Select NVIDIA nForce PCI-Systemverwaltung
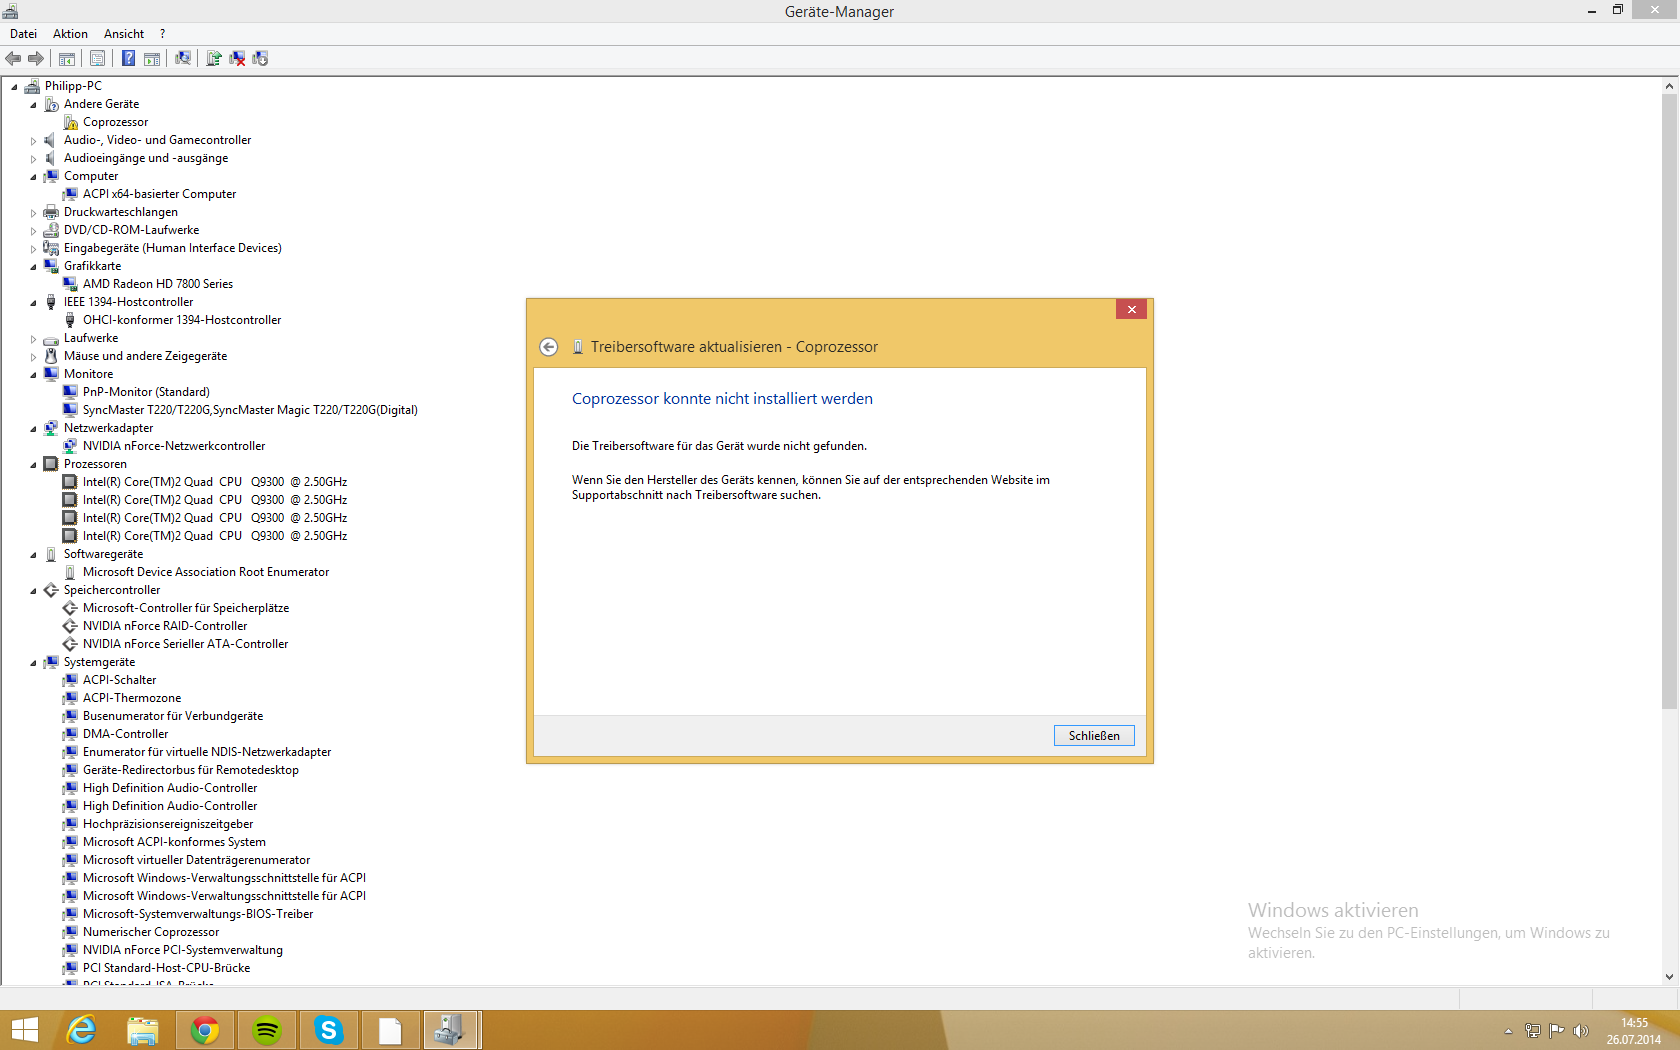The image size is (1680, 1050). [x=183, y=950]
